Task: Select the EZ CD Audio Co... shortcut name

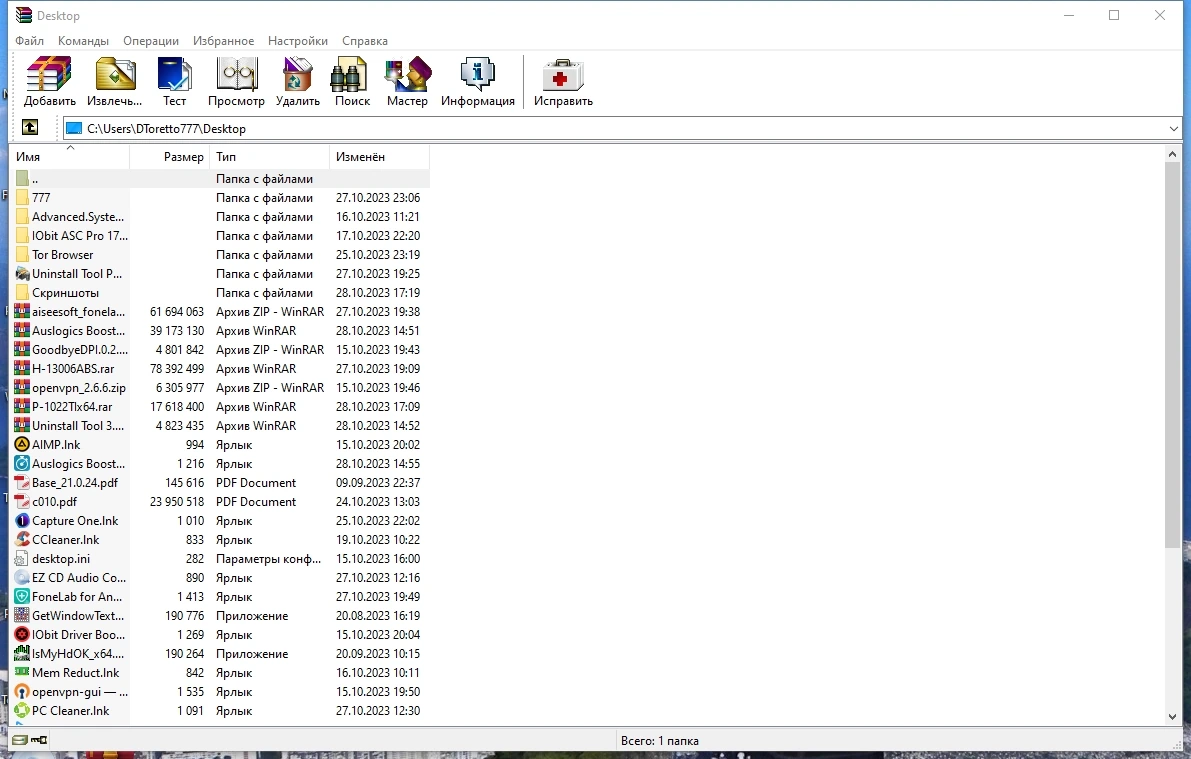Action: [79, 577]
